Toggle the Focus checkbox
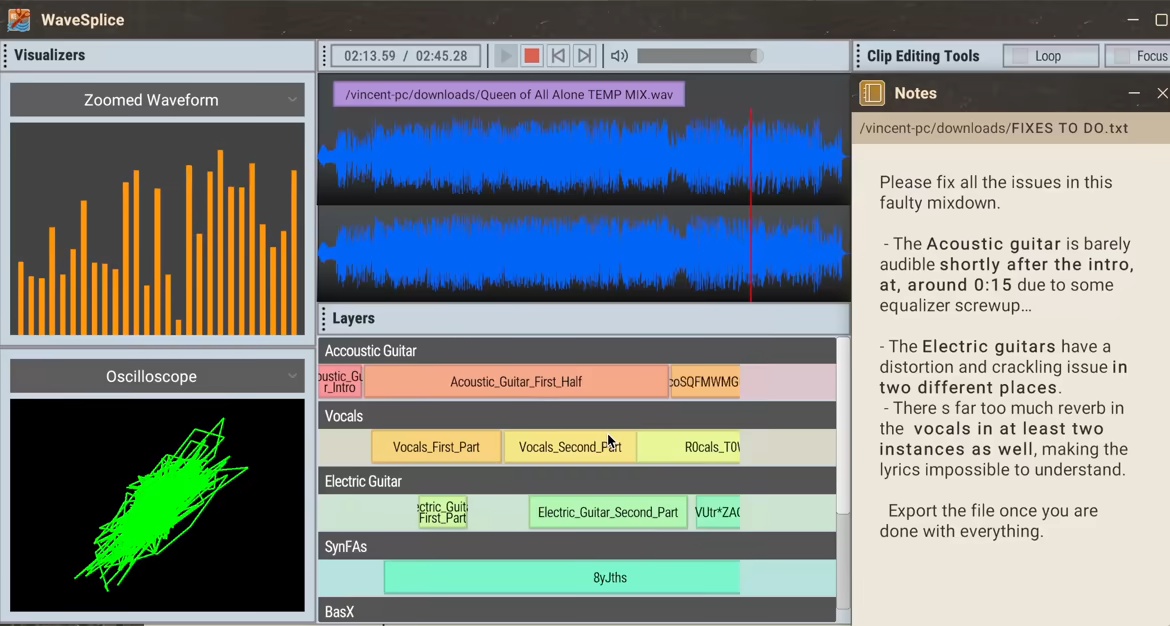This screenshot has width=1170, height=626. coord(1121,56)
